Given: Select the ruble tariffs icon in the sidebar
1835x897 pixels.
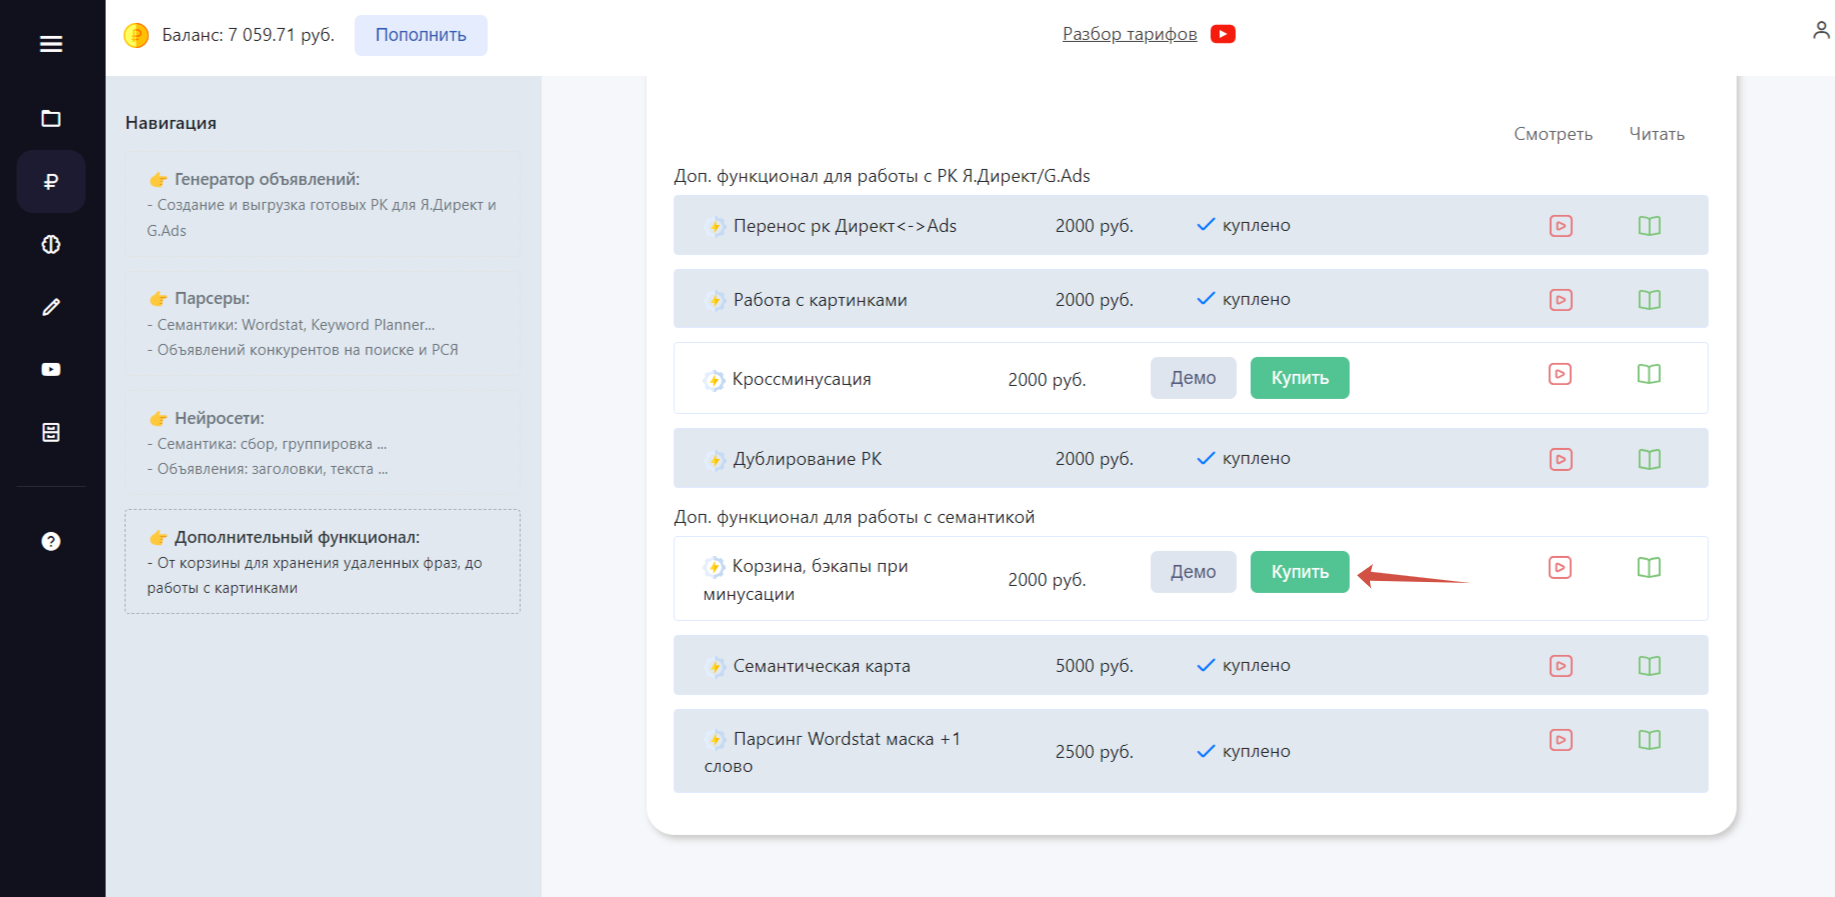Looking at the screenshot, I should (51, 181).
